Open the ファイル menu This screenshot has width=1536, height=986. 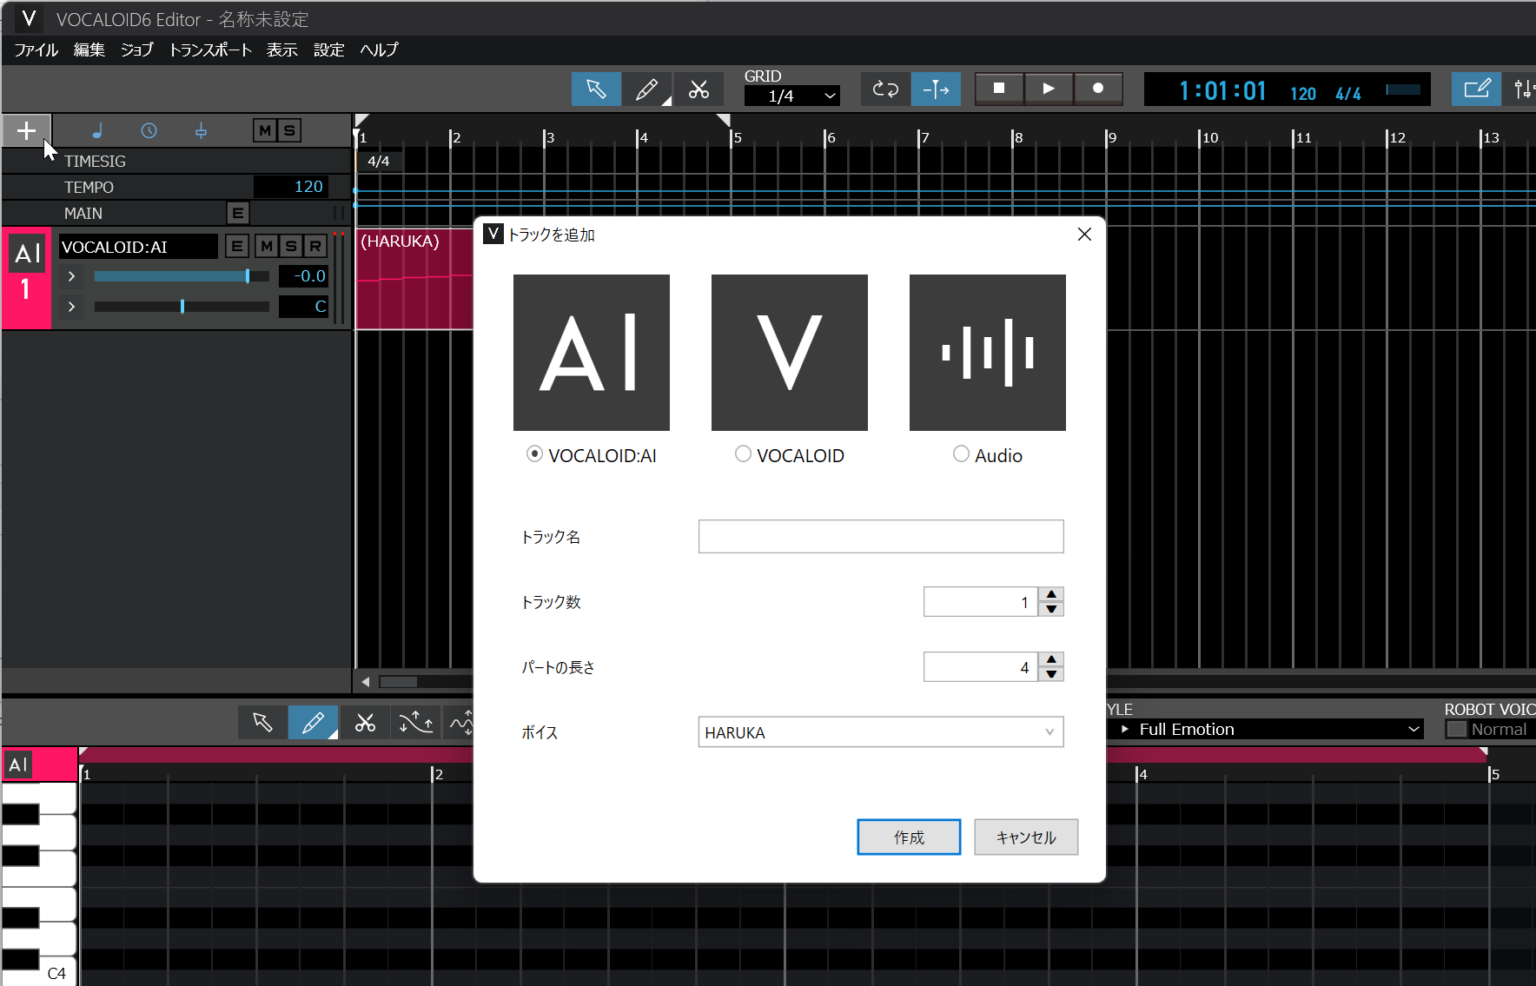point(35,49)
